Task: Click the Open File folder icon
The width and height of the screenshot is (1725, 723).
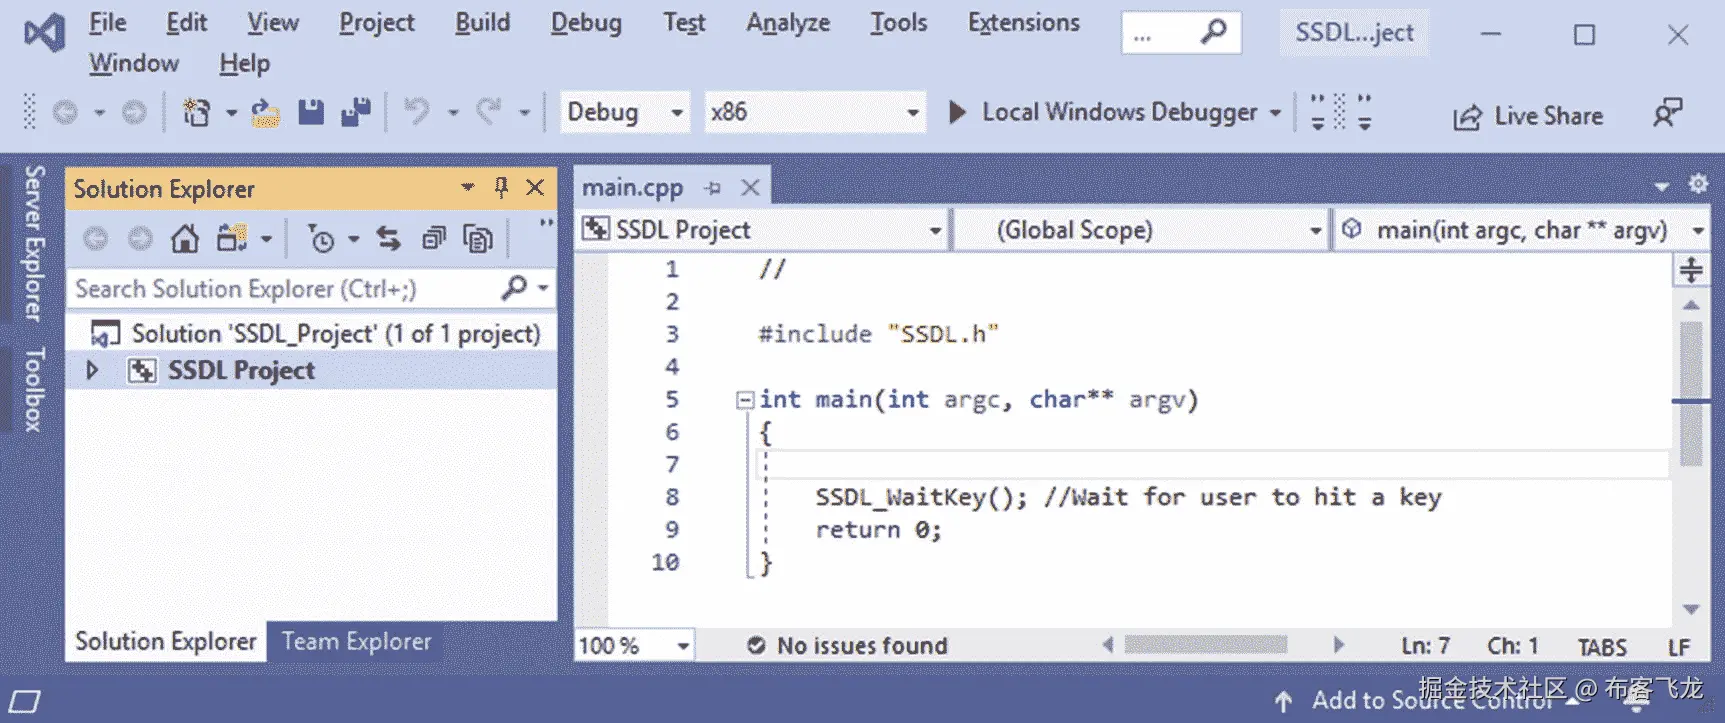Action: tap(265, 112)
